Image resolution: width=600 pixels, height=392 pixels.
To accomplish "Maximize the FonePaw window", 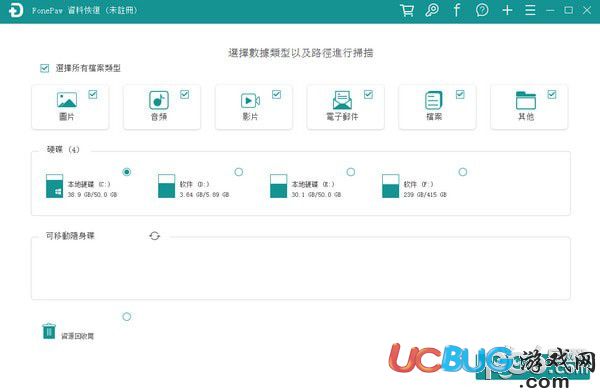I will pos(569,10).
